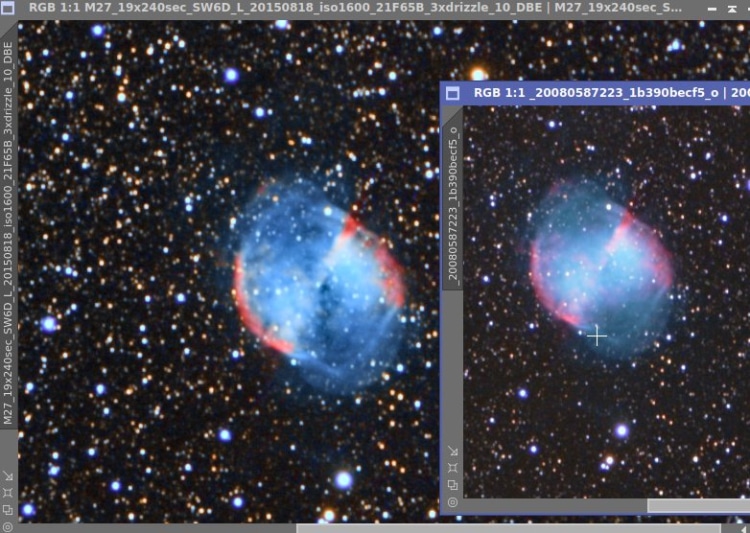Open window menu icon of M27 DBE window

click(x=8, y=8)
